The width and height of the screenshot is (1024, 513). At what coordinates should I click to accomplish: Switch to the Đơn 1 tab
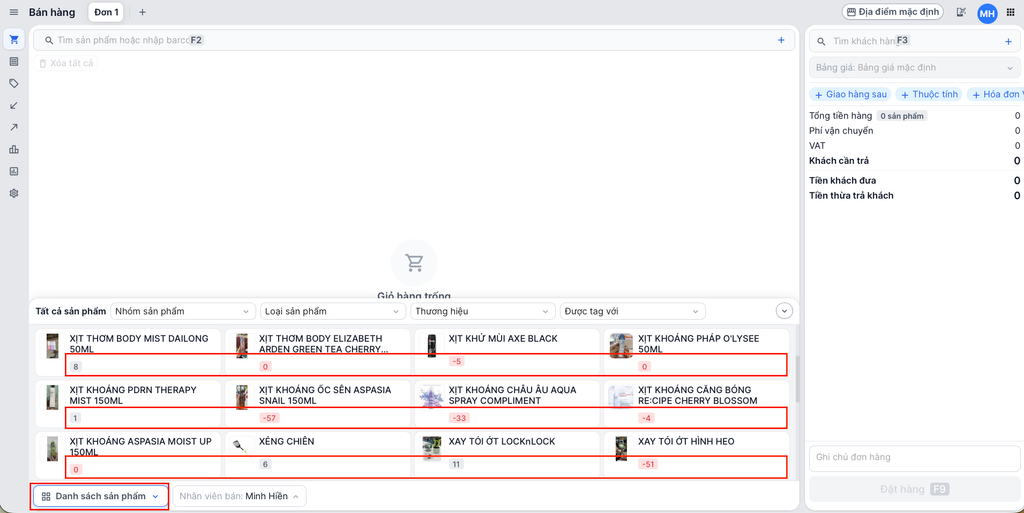[x=106, y=12]
